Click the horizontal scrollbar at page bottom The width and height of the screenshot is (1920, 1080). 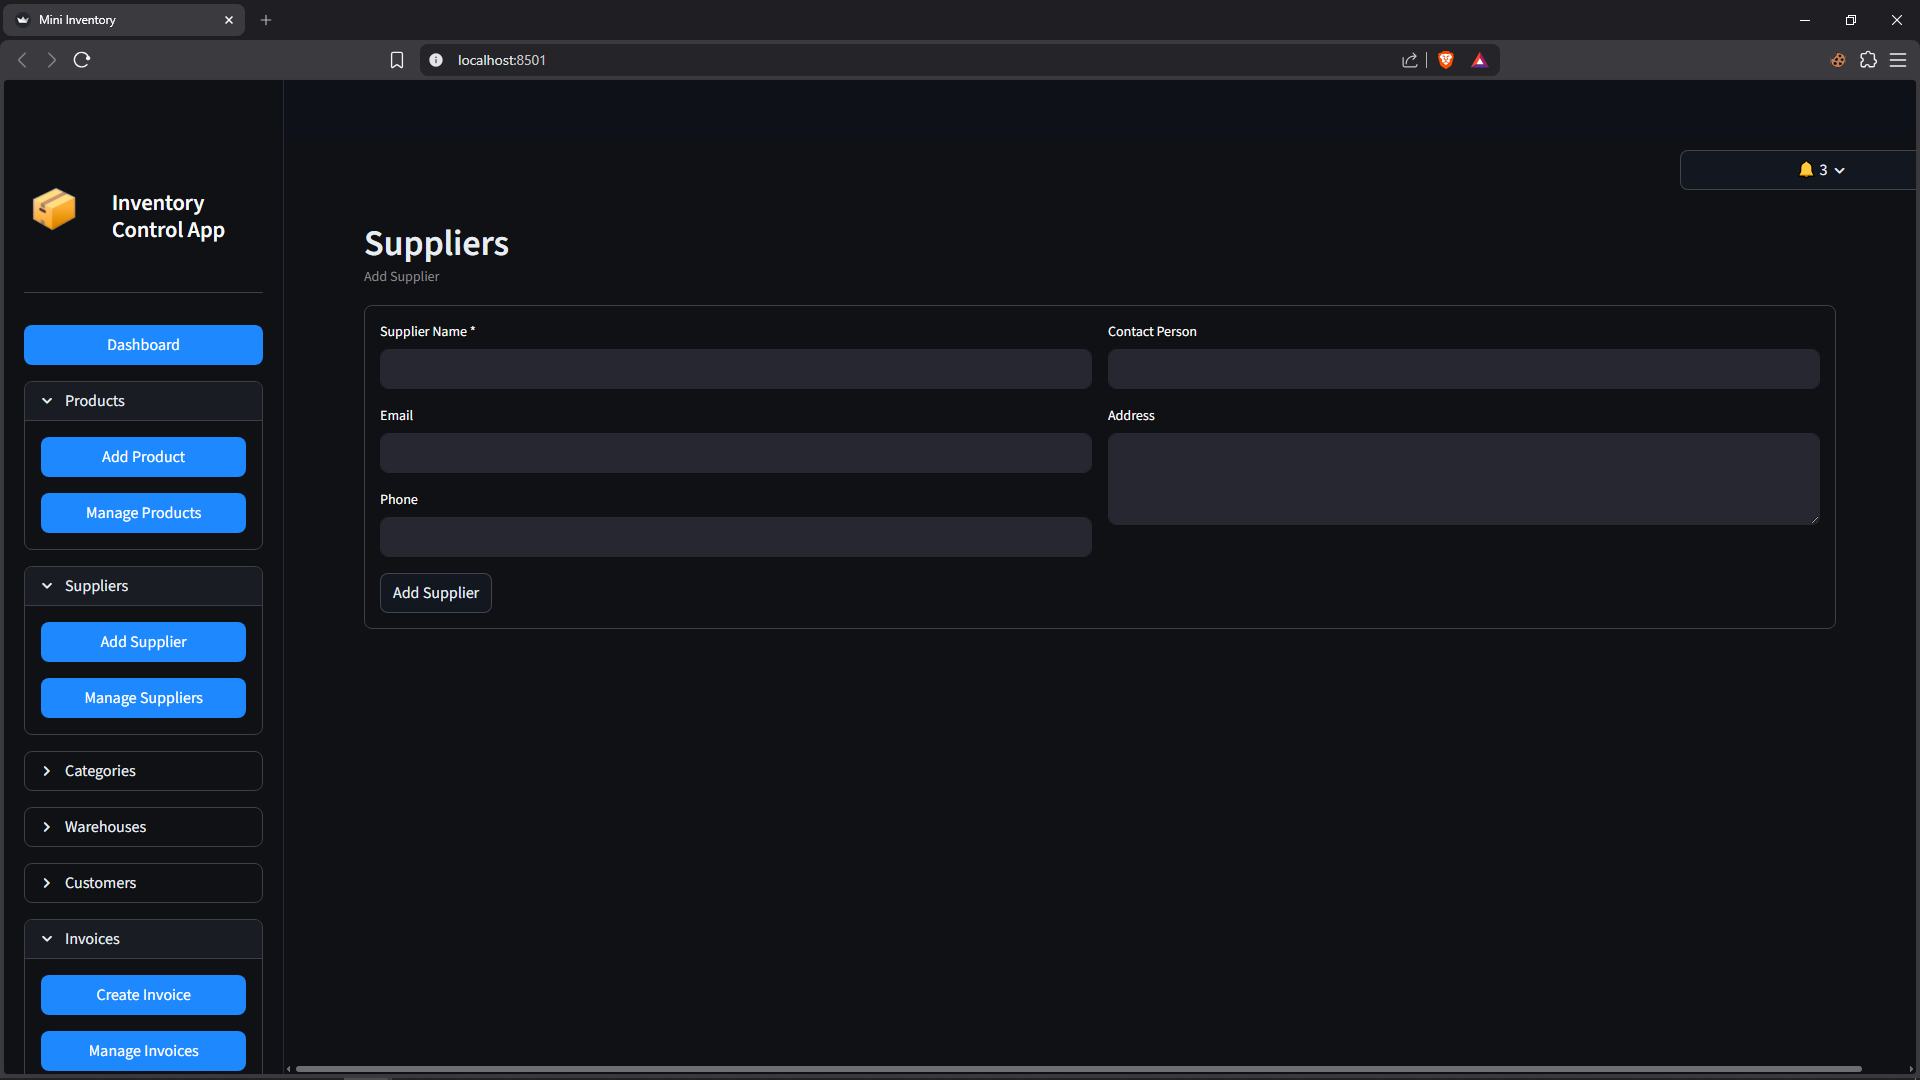tap(1078, 1069)
